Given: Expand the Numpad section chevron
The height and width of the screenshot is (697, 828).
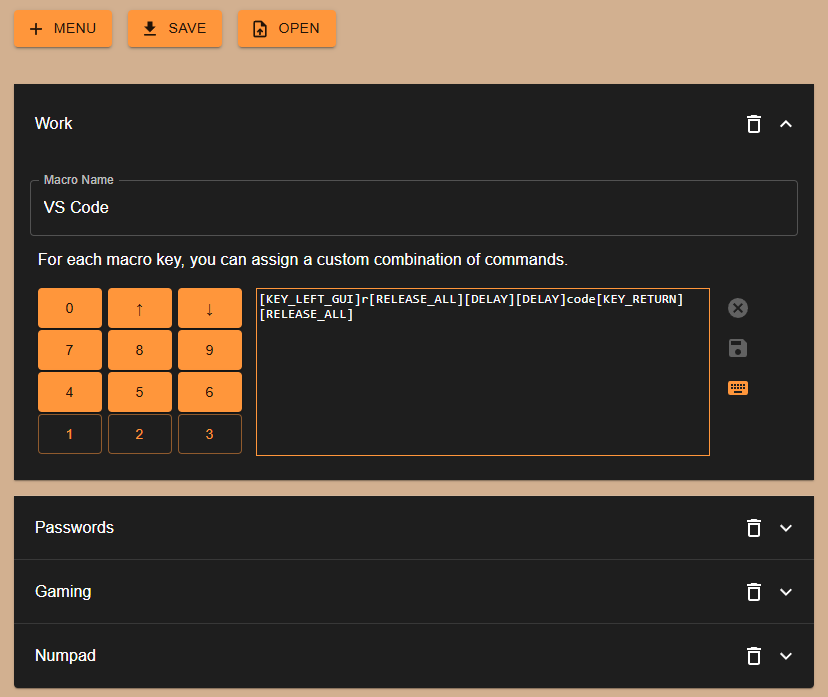Looking at the screenshot, I should pos(786,656).
